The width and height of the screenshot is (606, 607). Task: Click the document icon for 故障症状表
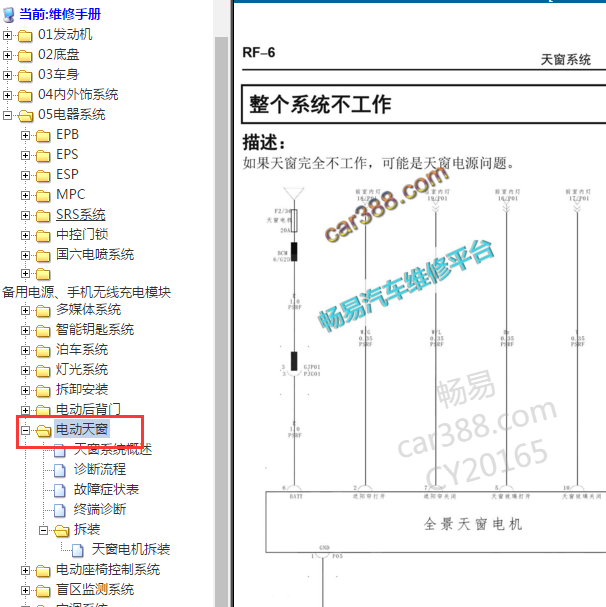(60, 490)
